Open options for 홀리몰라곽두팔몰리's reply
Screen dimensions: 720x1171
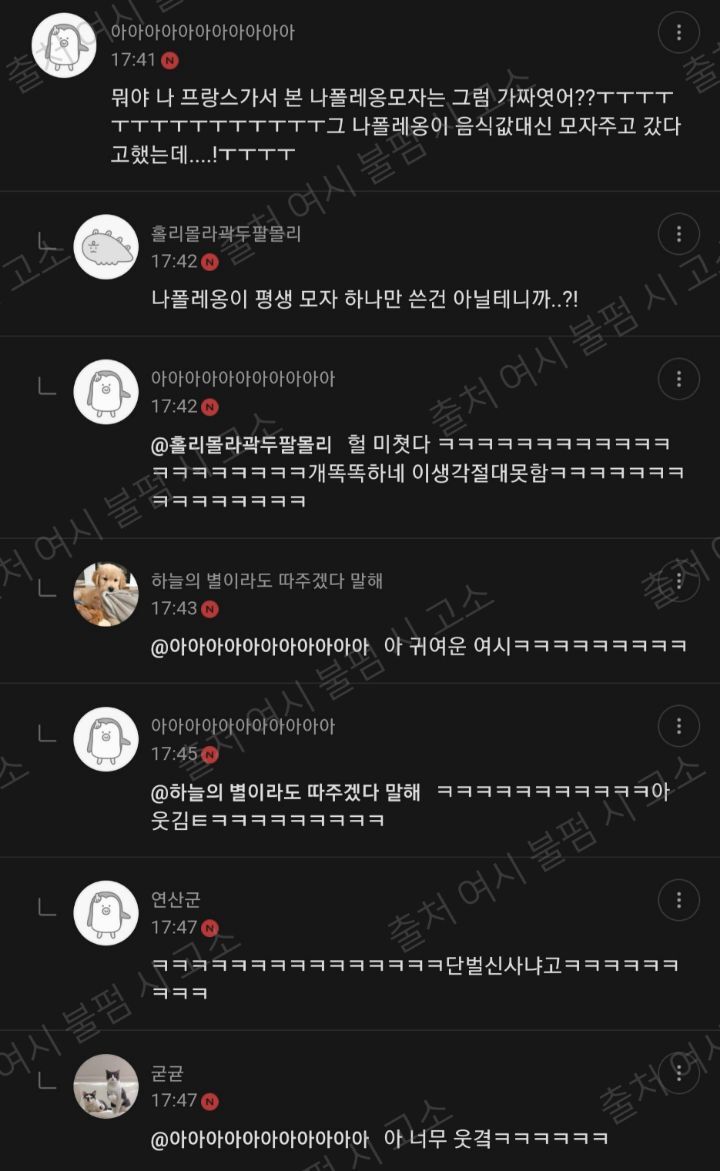[x=678, y=234]
